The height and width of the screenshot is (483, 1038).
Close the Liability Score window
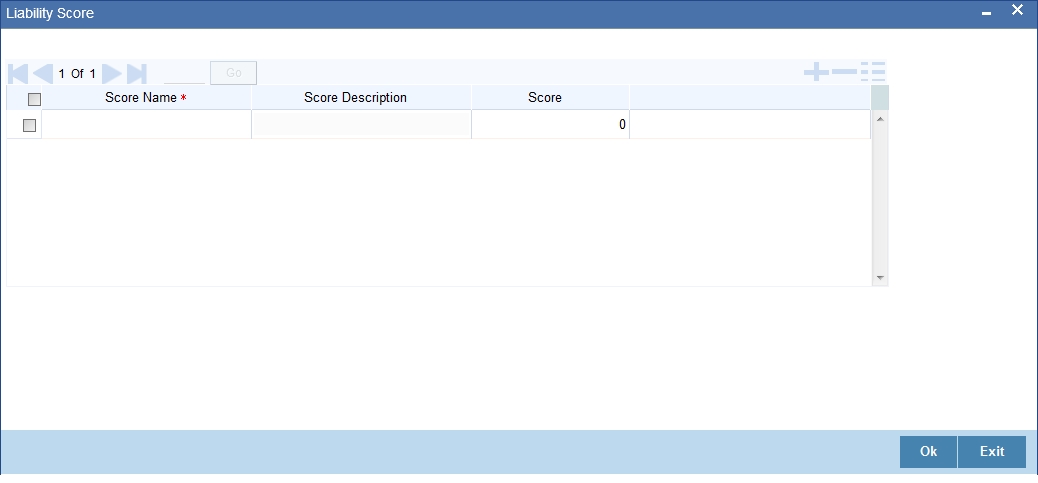point(1017,10)
